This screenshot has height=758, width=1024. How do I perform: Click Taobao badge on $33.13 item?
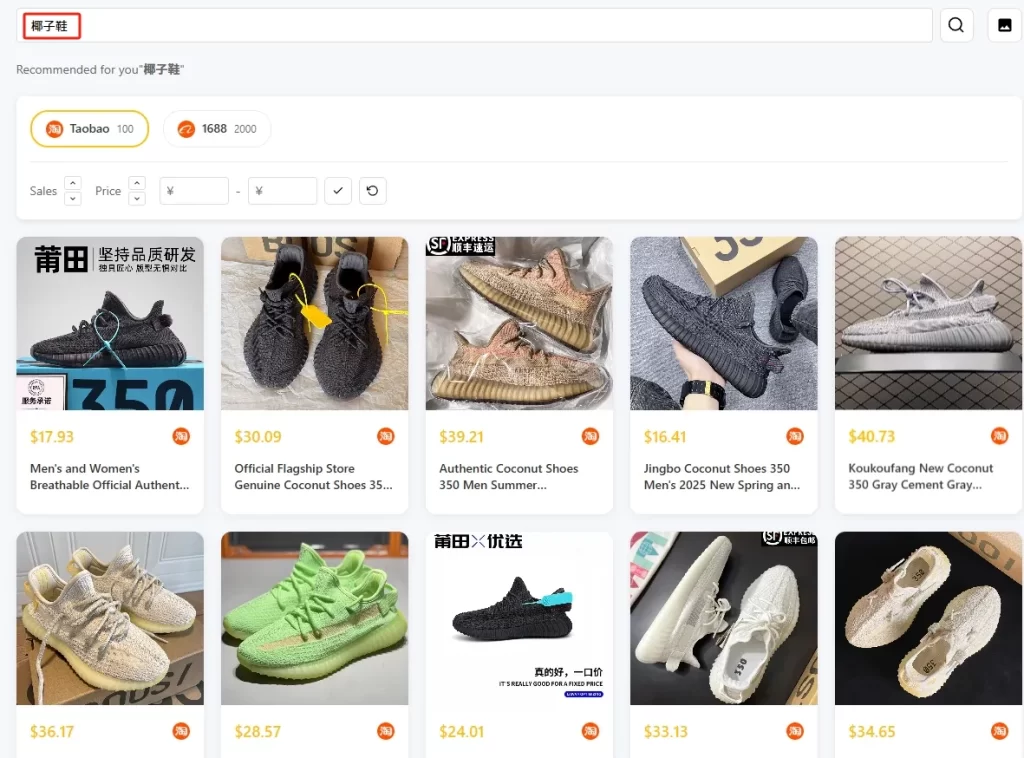point(795,731)
